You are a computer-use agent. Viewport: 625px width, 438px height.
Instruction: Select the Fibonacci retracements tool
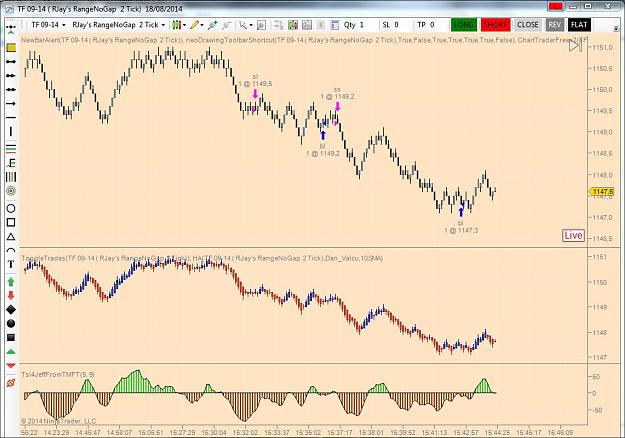pyautogui.click(x=11, y=149)
